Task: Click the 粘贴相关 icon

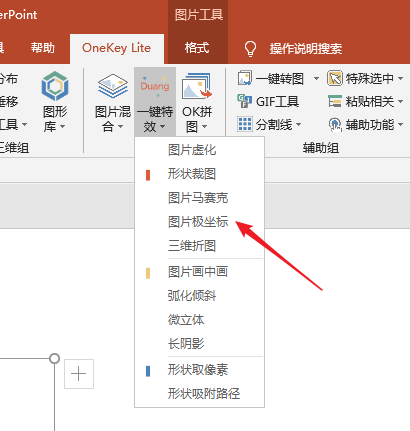Action: [x=335, y=101]
